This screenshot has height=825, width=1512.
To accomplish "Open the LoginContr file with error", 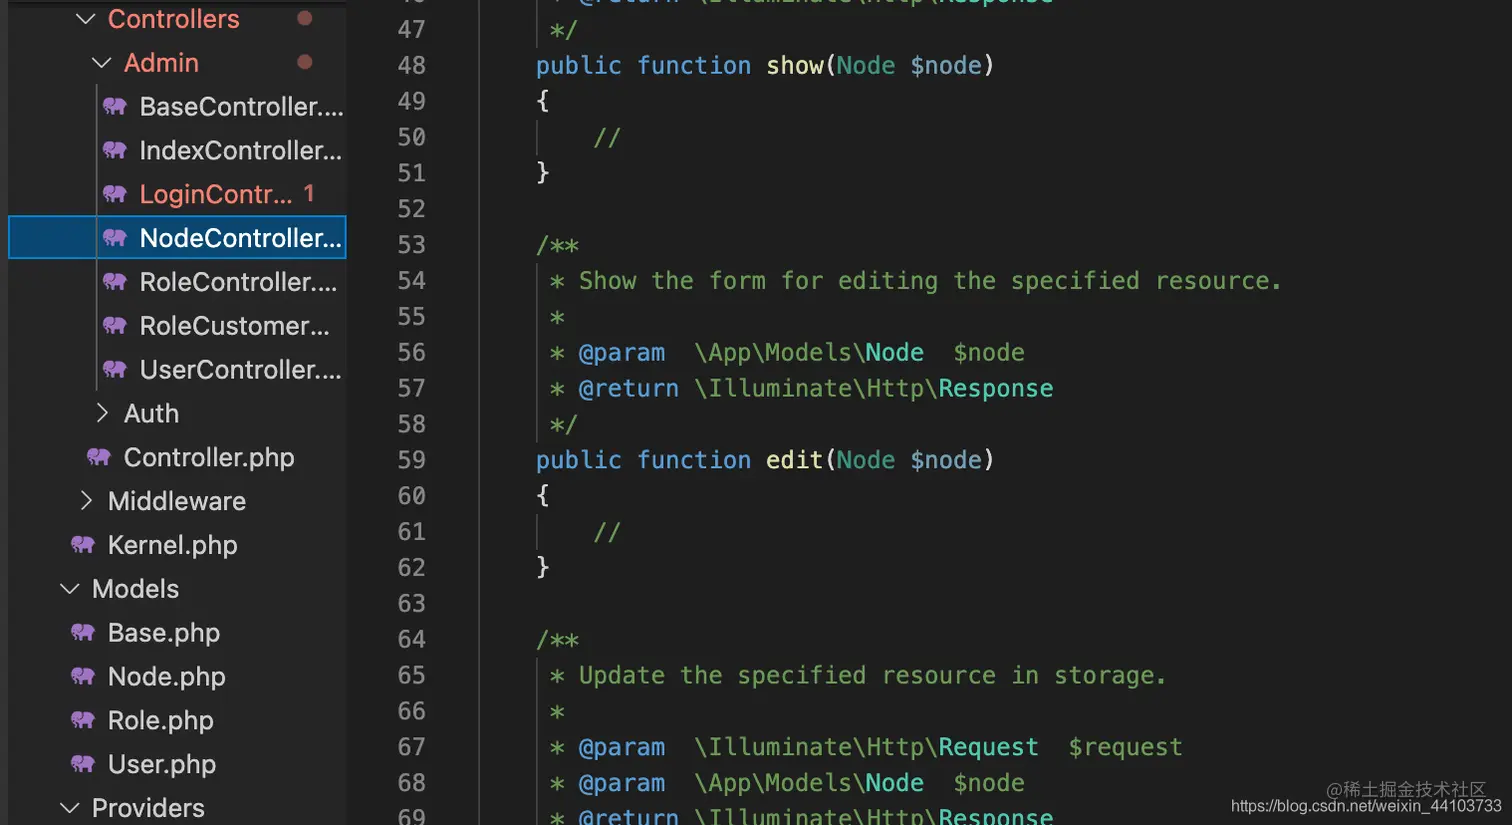I will click(216, 194).
